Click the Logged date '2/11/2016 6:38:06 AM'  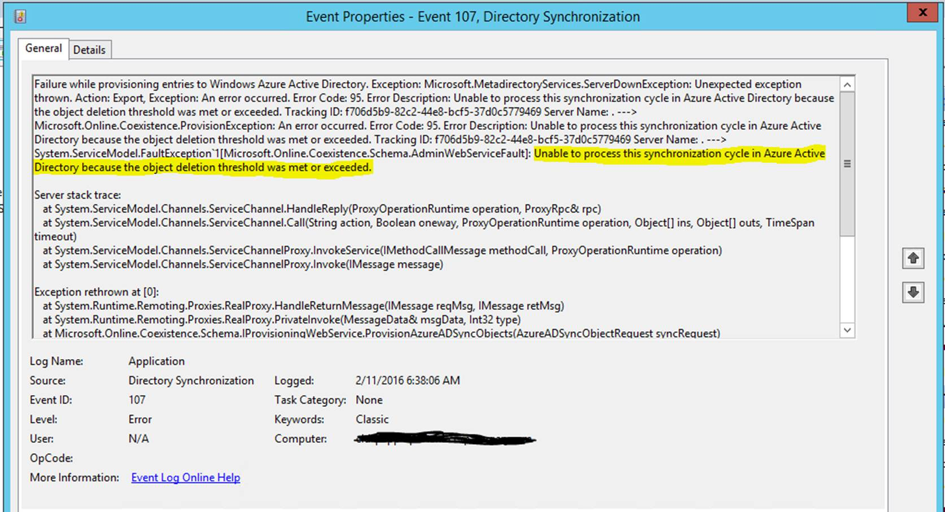tap(407, 381)
